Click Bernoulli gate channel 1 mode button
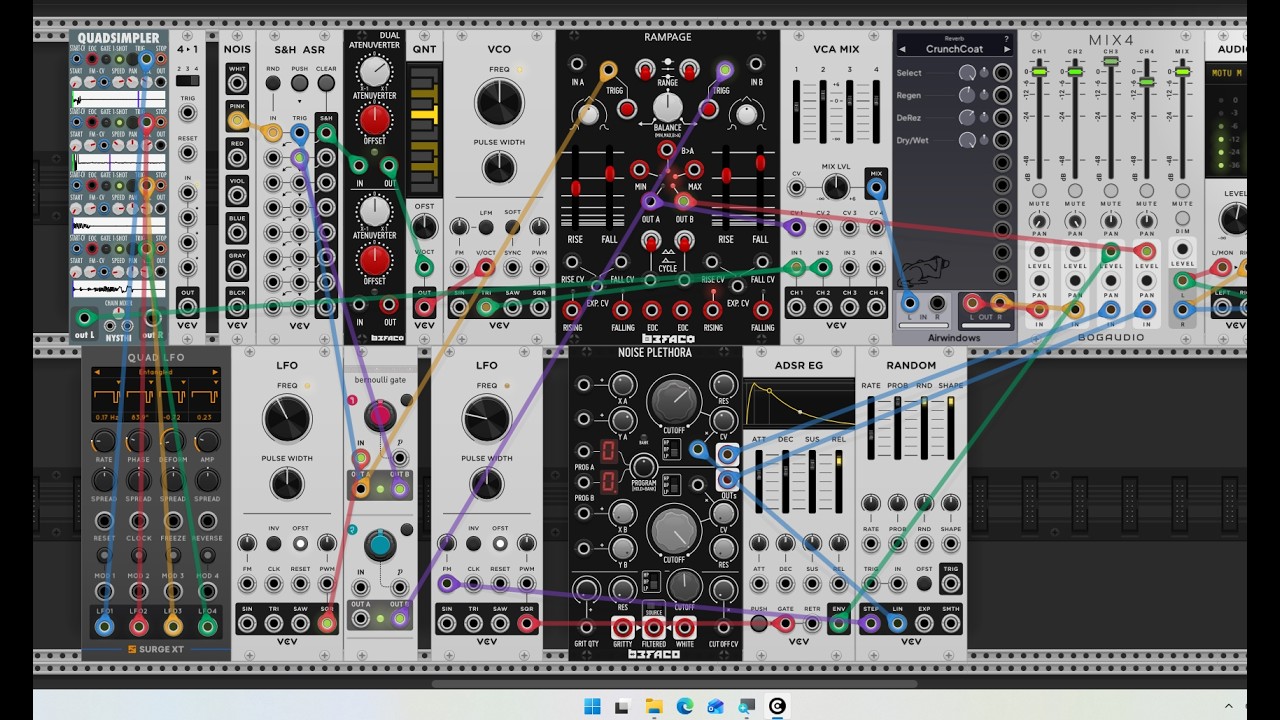This screenshot has width=1280, height=720. pos(406,400)
